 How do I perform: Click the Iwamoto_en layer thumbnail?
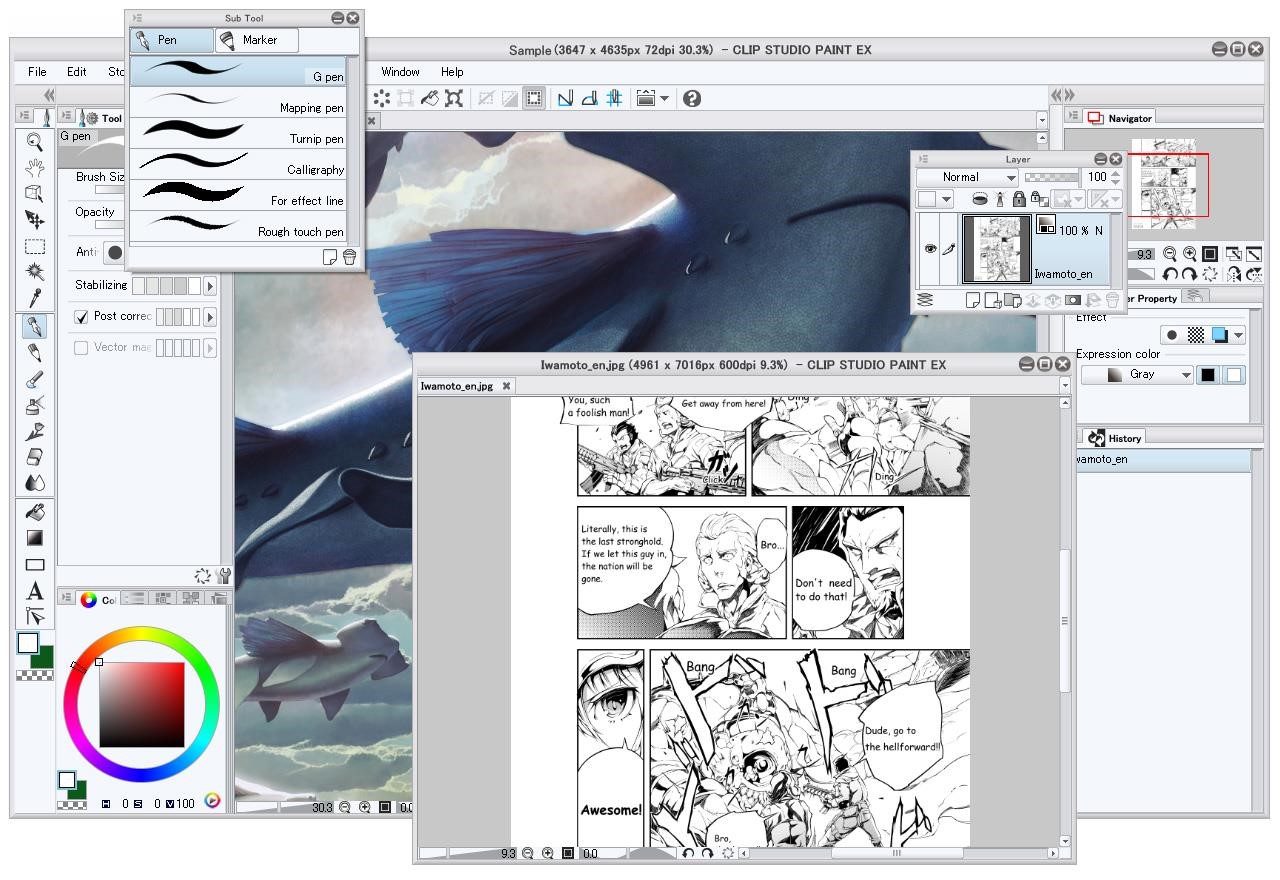click(996, 249)
